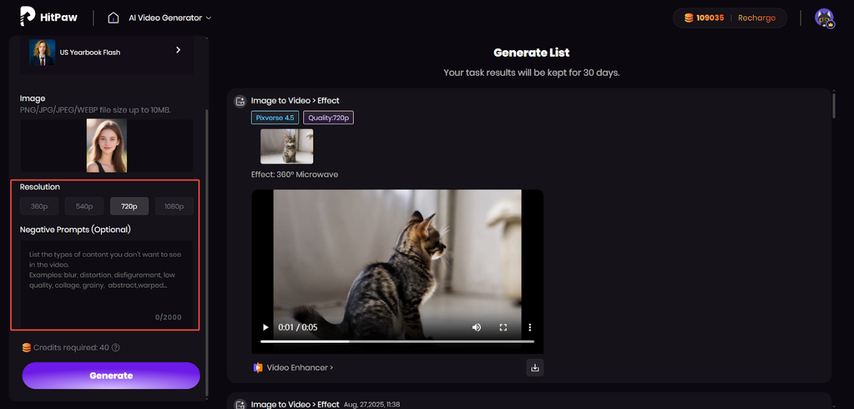The height and width of the screenshot is (409, 854).
Task: Click the Generate button
Action: (x=110, y=376)
